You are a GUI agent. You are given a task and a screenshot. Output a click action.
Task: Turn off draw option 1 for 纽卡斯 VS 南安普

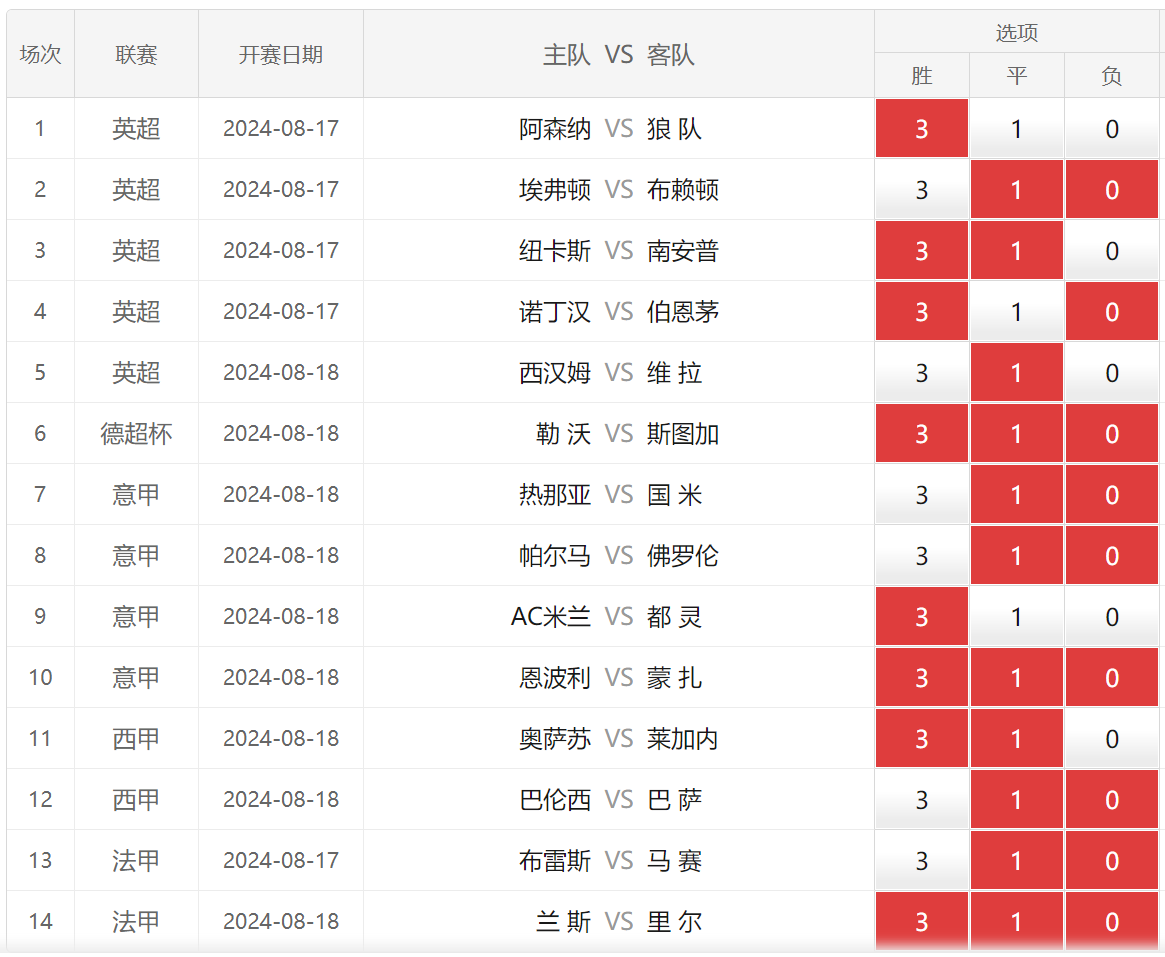[1016, 250]
